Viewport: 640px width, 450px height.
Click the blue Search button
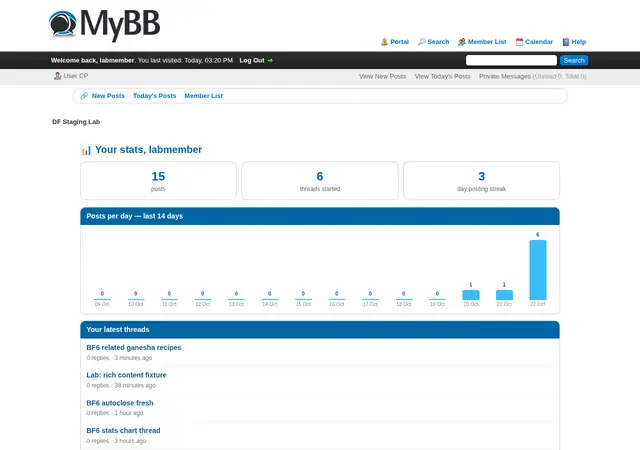pos(574,60)
